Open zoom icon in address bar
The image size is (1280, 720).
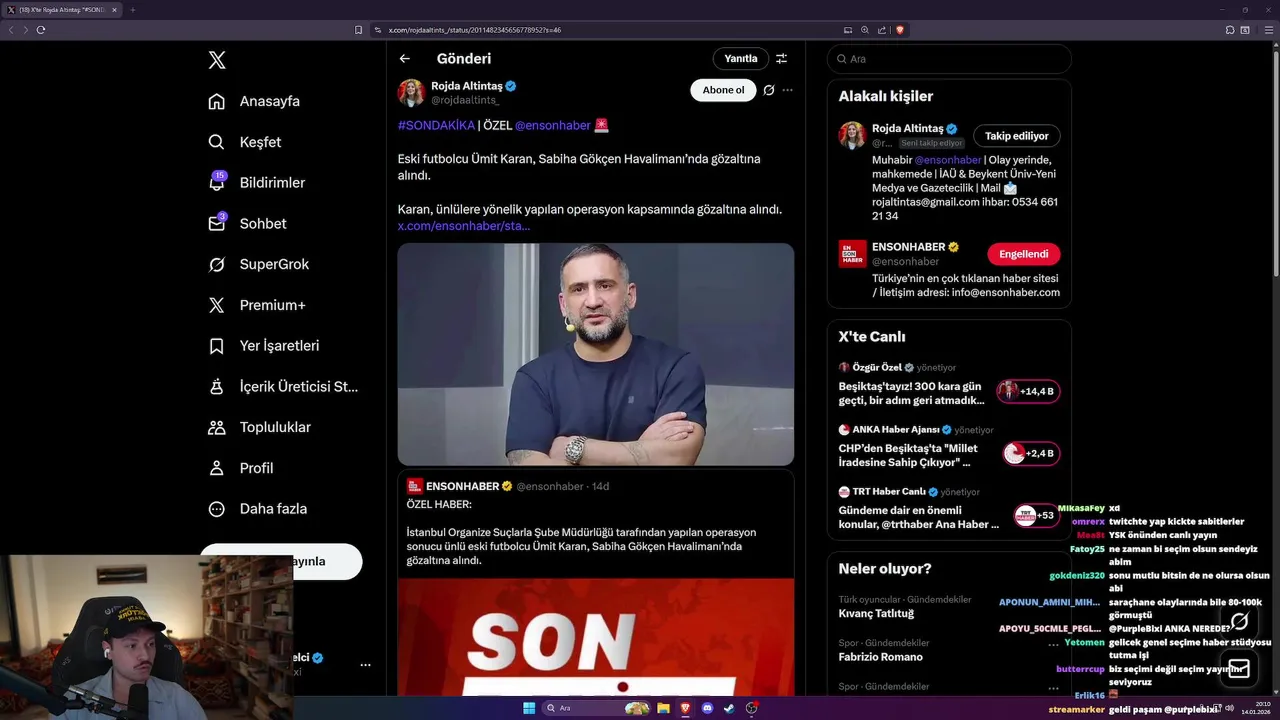[865, 30]
